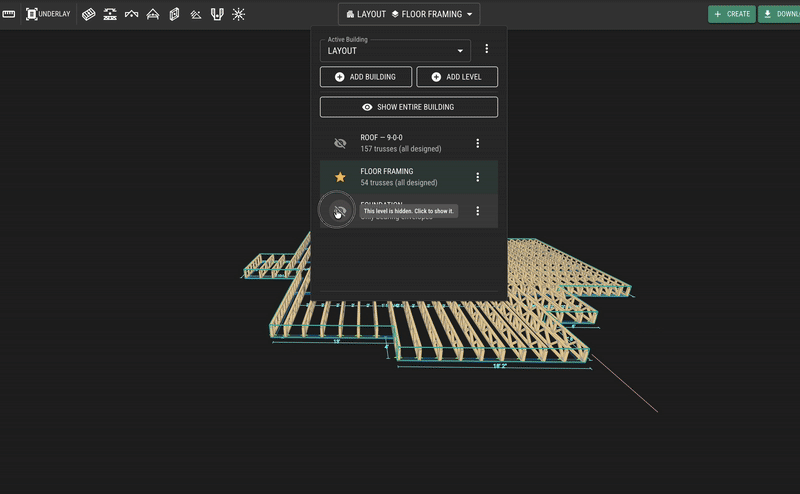Click the Download button
The image size is (800, 494).
click(x=780, y=14)
